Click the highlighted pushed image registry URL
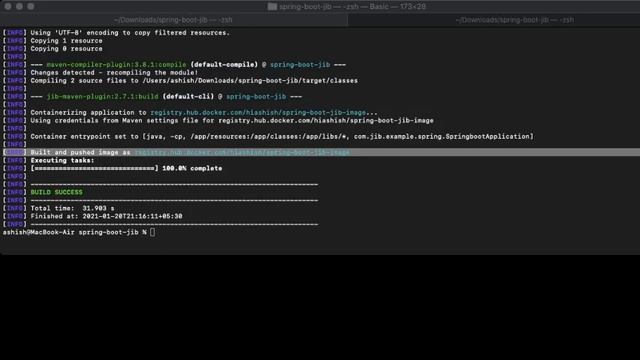Viewport: 640px width, 360px height. [x=242, y=152]
